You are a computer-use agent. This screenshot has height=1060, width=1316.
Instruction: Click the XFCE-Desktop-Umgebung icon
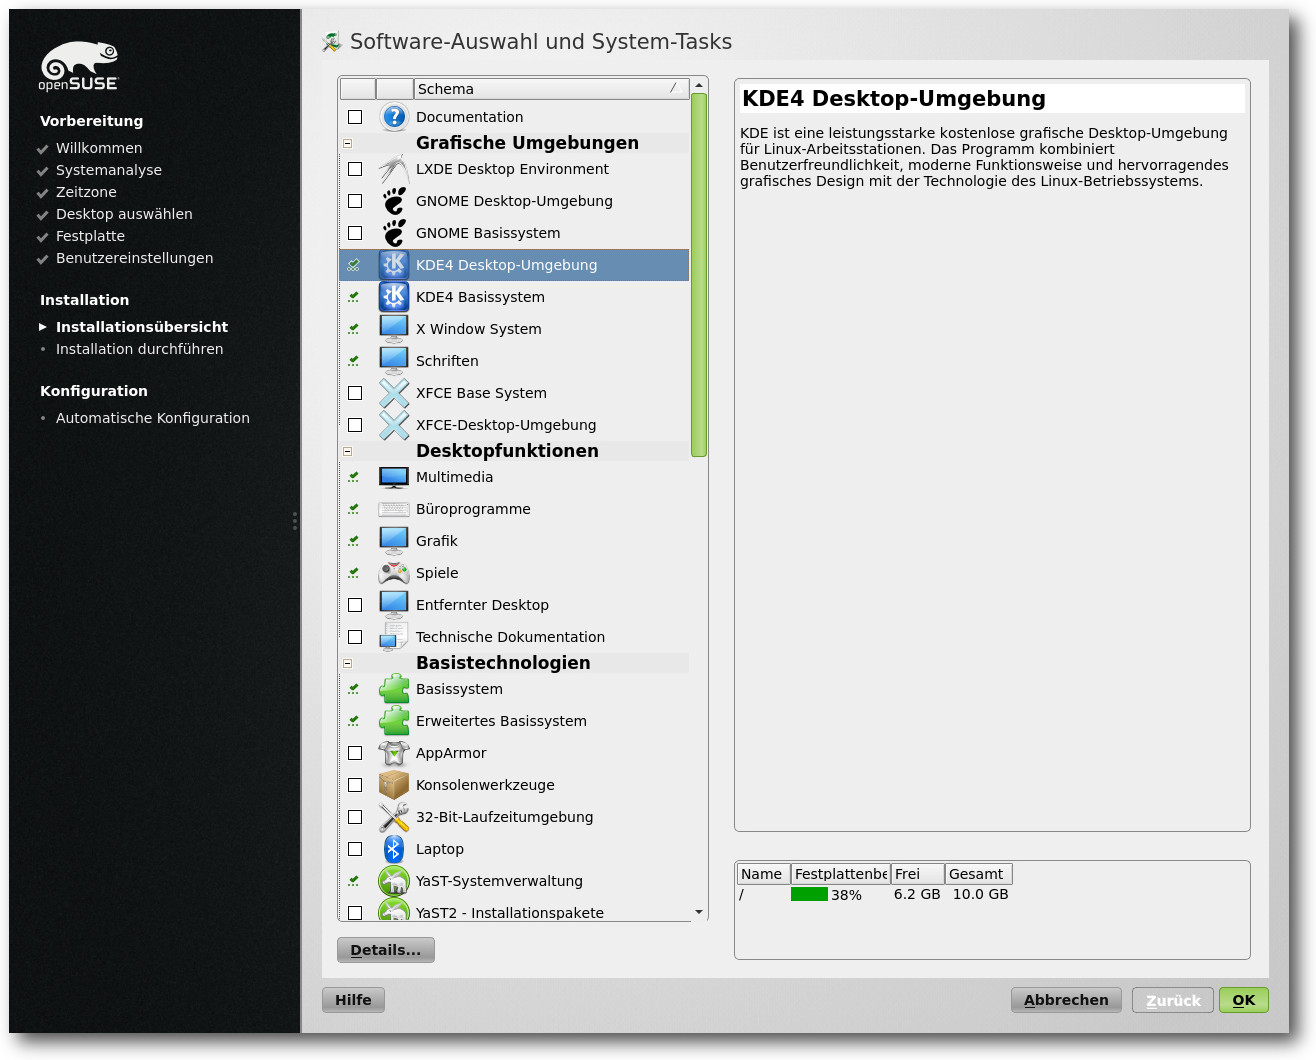(x=394, y=425)
